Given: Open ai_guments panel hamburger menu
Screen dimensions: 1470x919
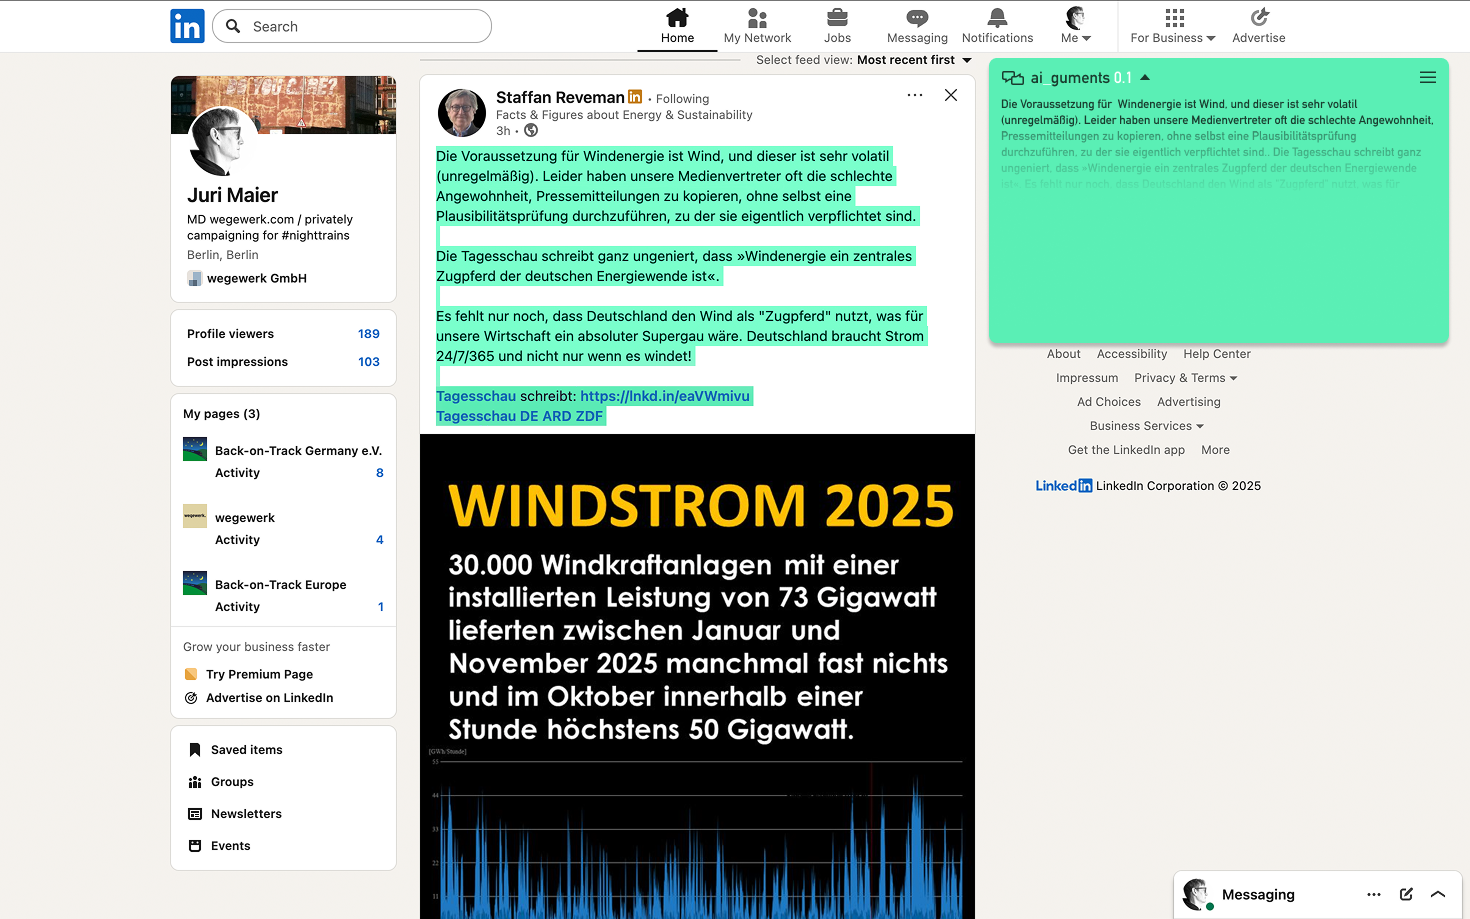Looking at the screenshot, I should [1427, 78].
